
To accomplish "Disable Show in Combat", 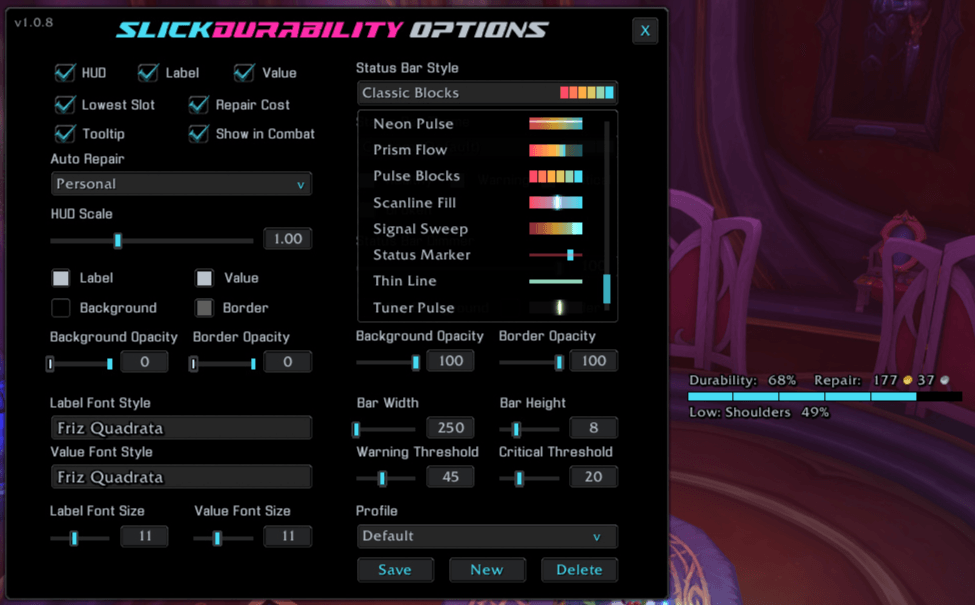I will [x=199, y=134].
